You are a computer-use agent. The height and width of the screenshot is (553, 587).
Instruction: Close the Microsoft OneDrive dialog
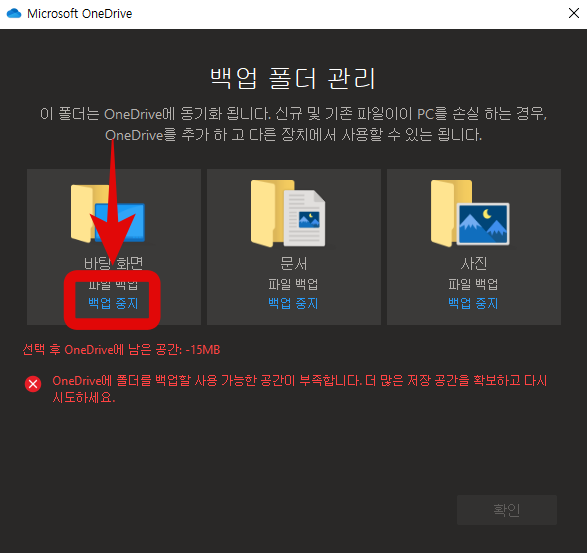click(x=574, y=13)
